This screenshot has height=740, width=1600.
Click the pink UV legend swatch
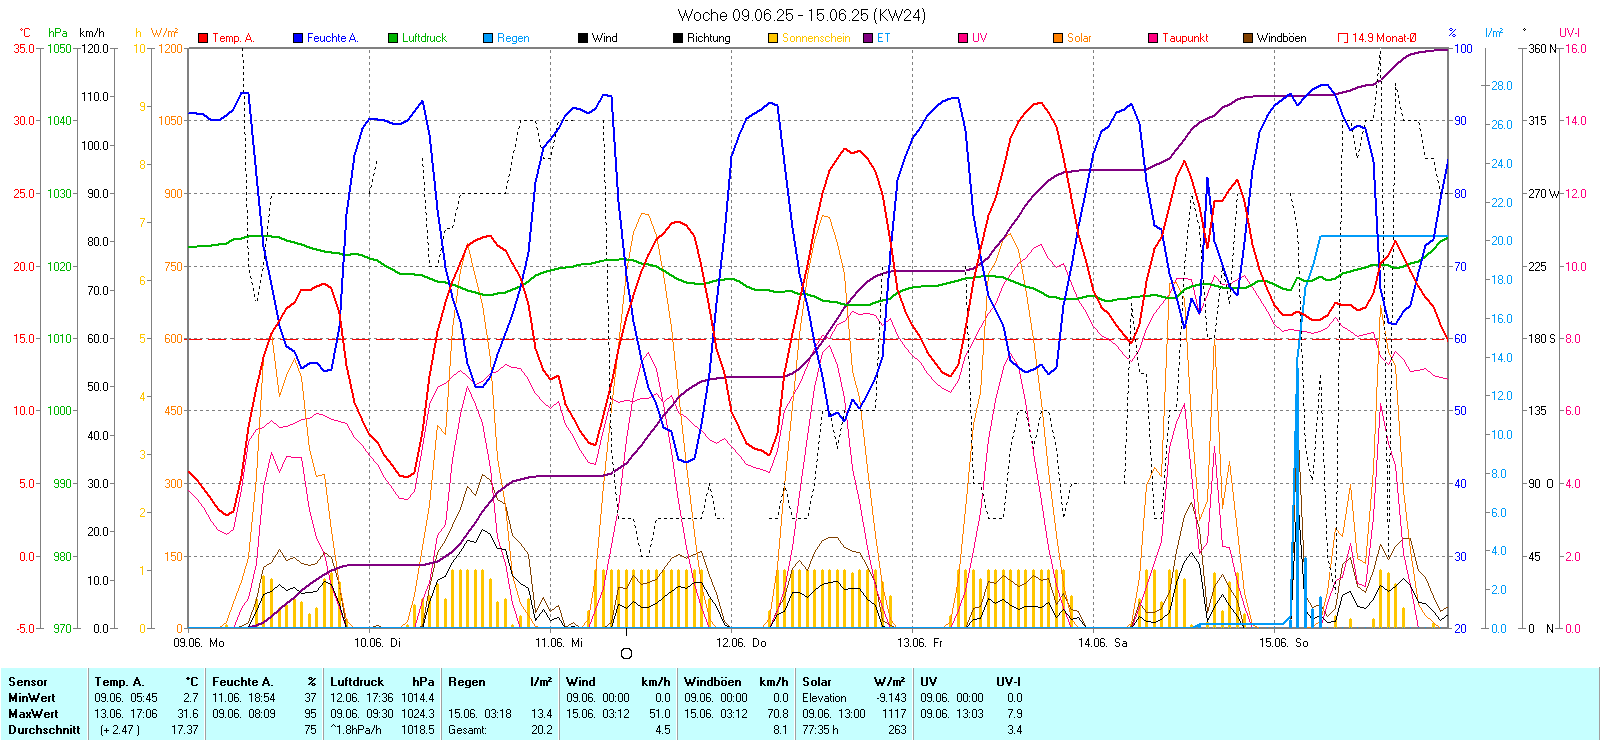point(963,38)
